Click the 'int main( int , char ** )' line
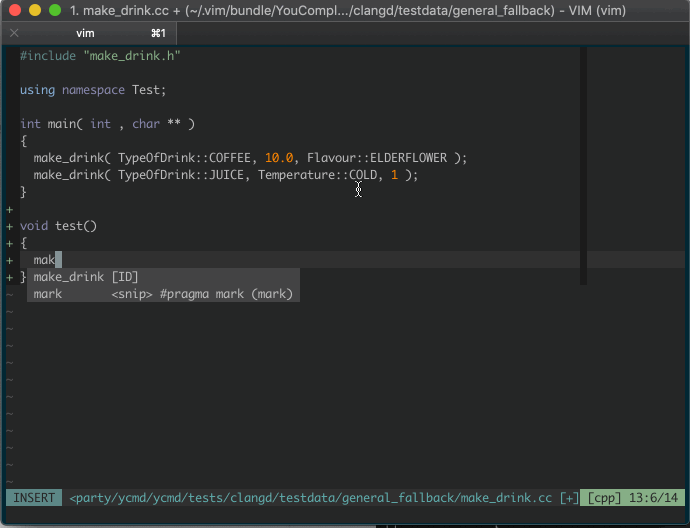This screenshot has height=528, width=690. click(107, 124)
